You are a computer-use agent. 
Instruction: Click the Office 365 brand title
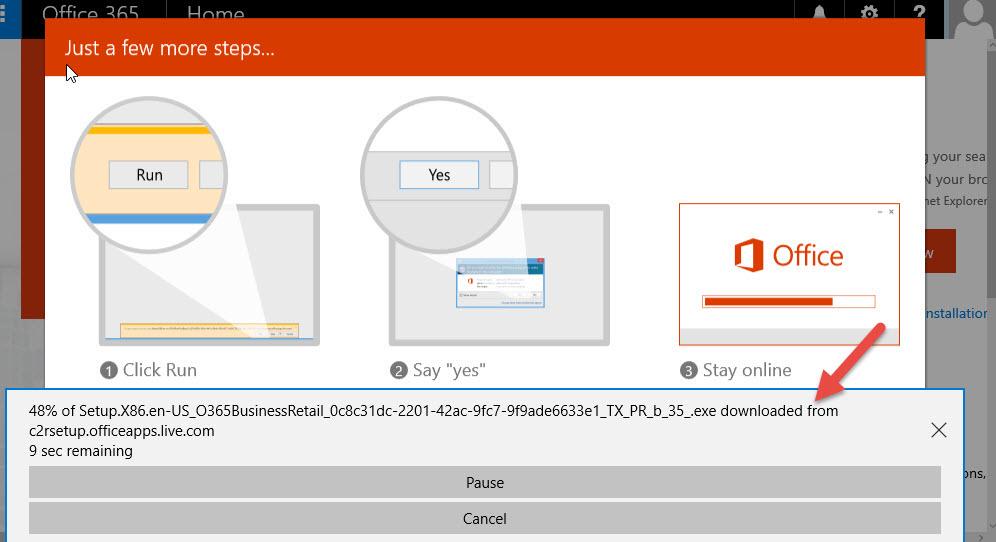(x=90, y=13)
